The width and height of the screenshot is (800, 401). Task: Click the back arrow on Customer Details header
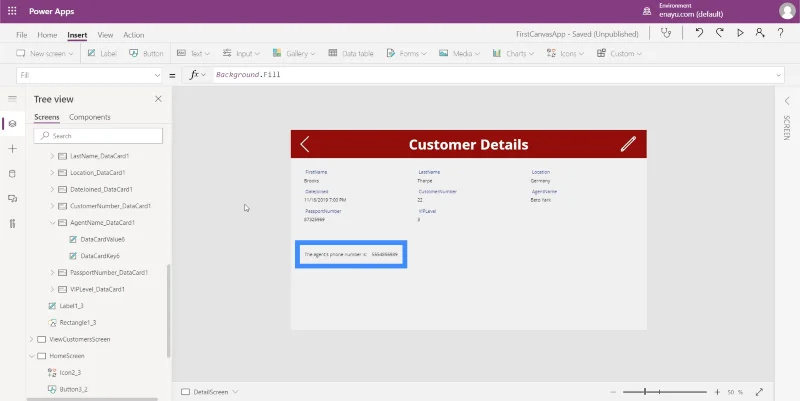pyautogui.click(x=305, y=144)
